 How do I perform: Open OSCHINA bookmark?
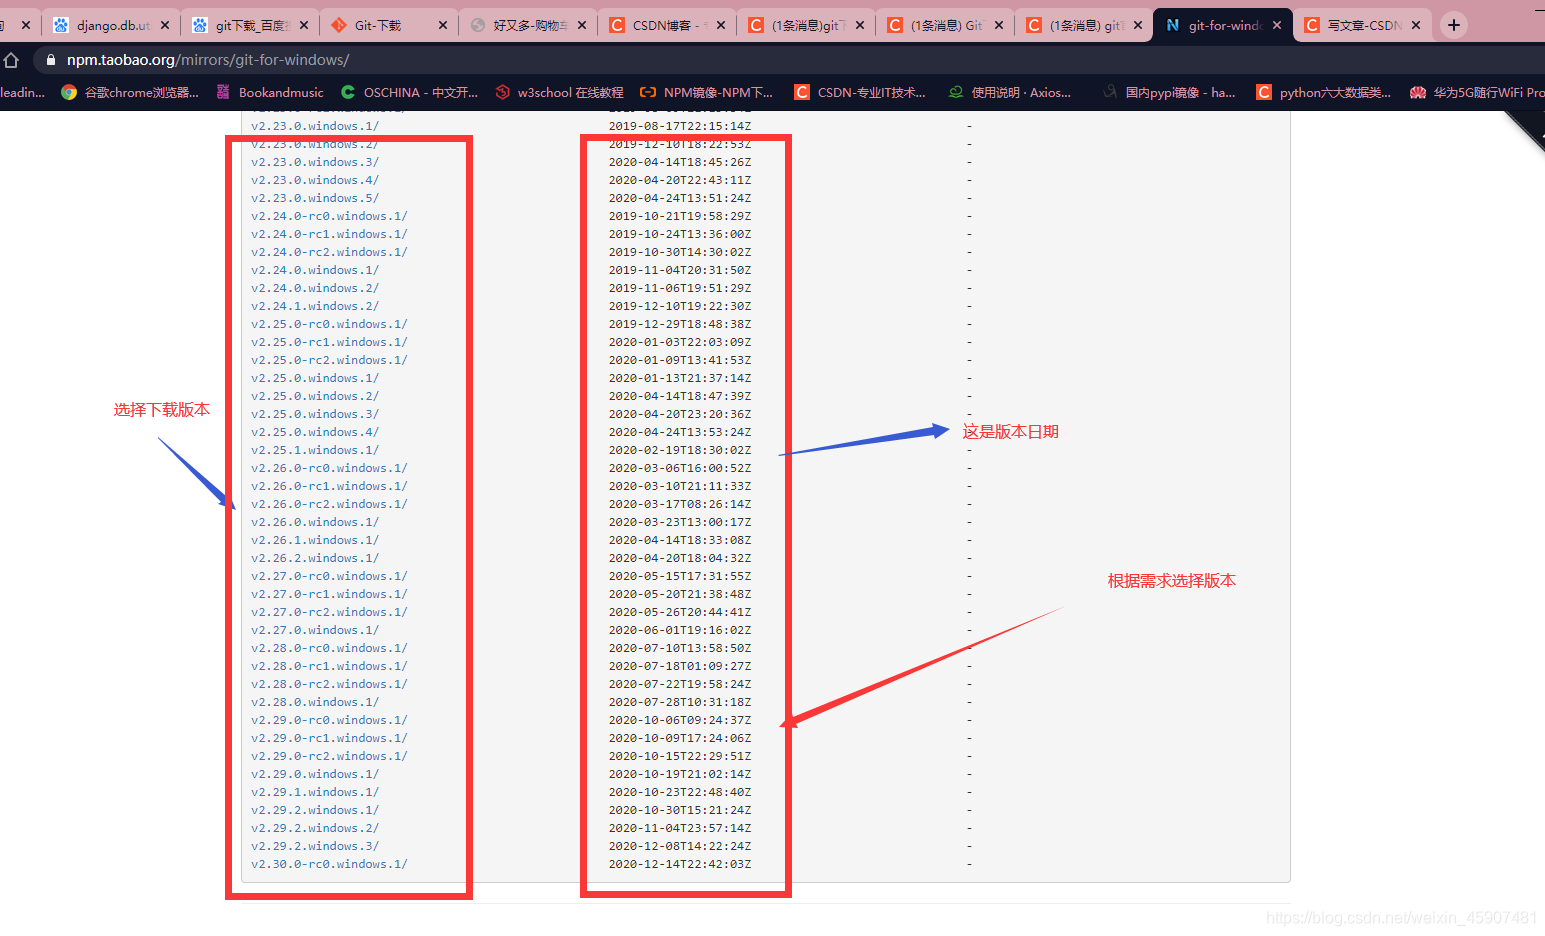pyautogui.click(x=409, y=92)
